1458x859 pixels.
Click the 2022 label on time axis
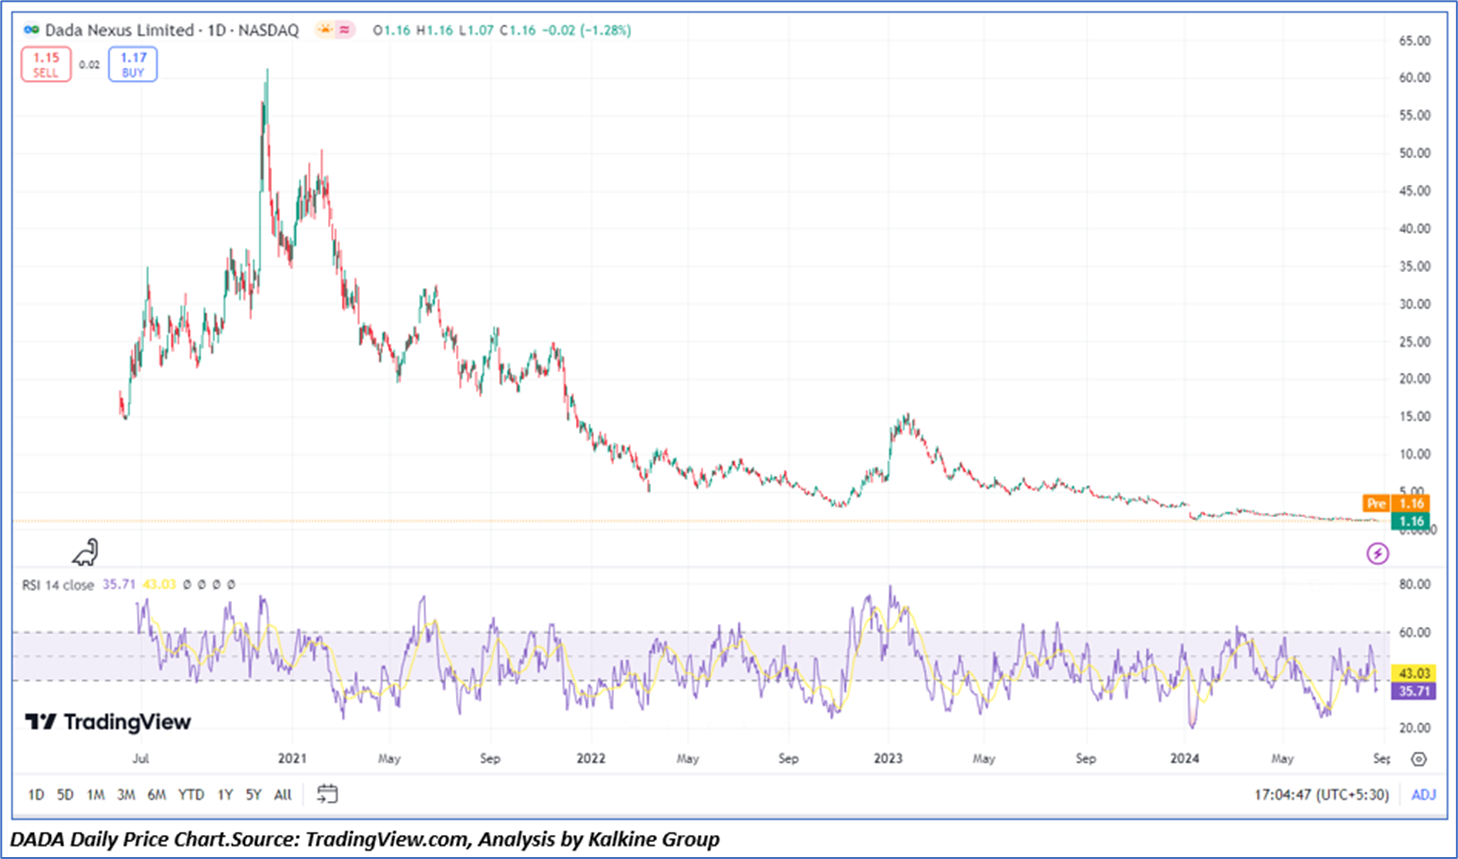coord(591,759)
